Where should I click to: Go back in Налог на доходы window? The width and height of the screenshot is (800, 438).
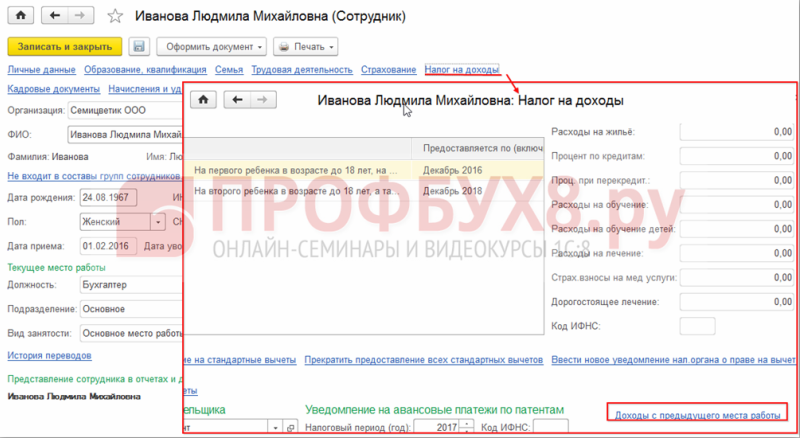pos(237,100)
